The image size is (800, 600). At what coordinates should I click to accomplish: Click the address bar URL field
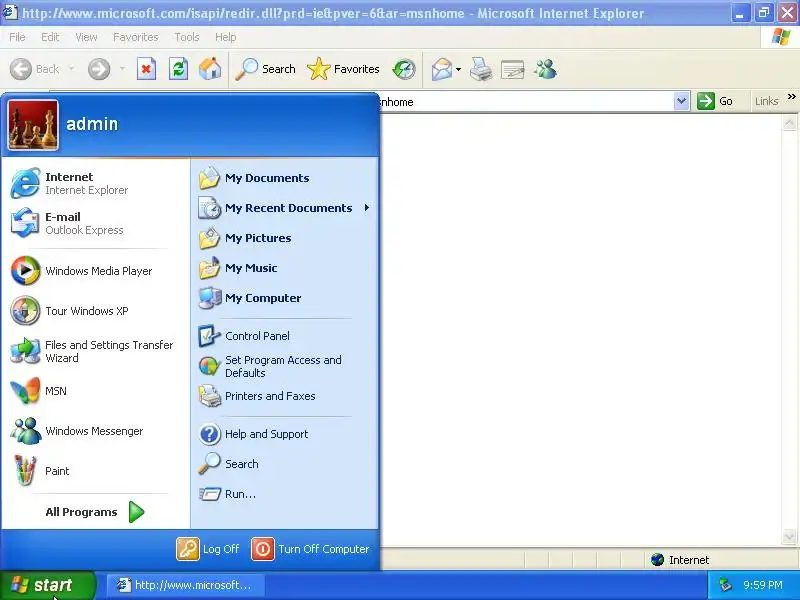(526, 102)
